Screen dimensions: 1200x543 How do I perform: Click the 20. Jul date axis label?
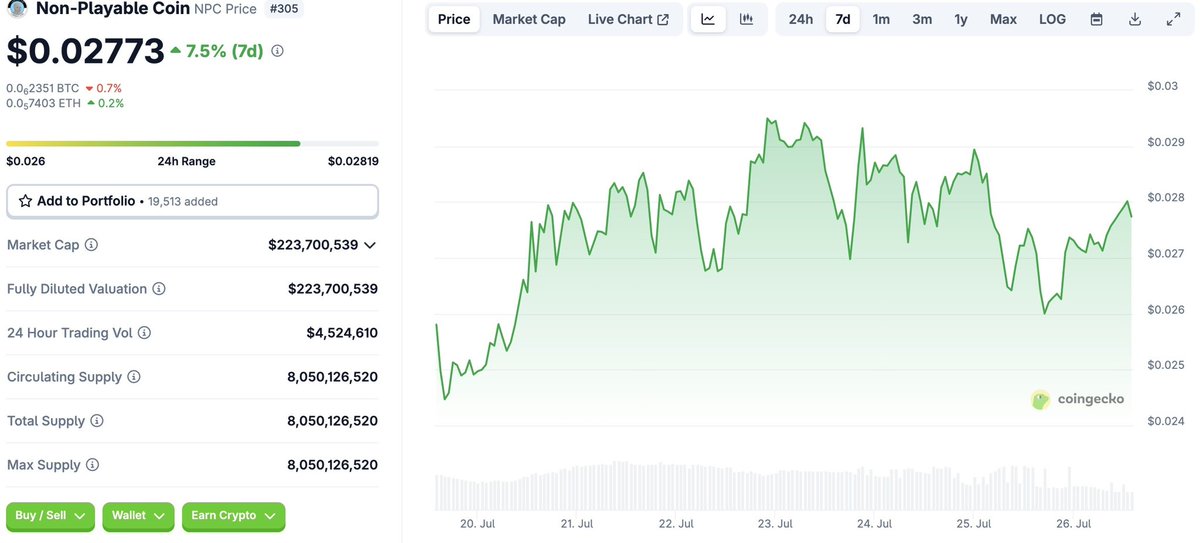click(x=477, y=524)
